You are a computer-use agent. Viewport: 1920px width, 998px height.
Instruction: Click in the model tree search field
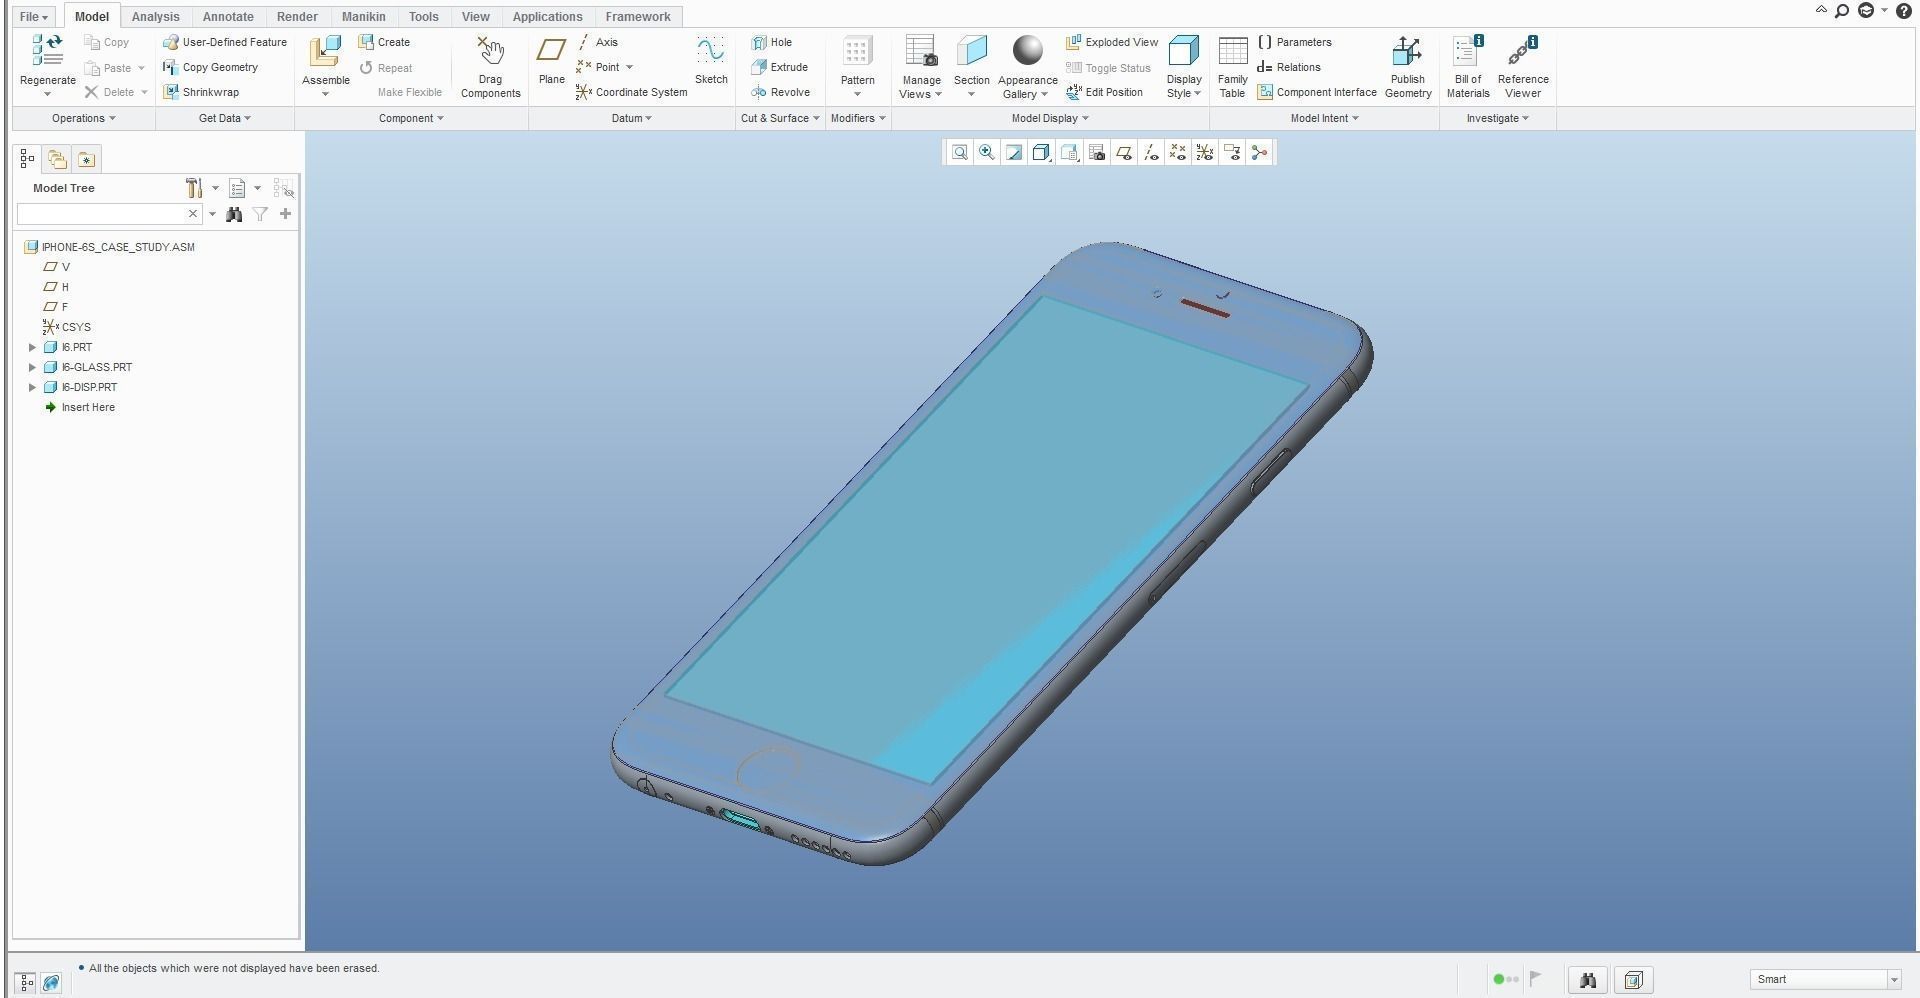click(x=102, y=214)
